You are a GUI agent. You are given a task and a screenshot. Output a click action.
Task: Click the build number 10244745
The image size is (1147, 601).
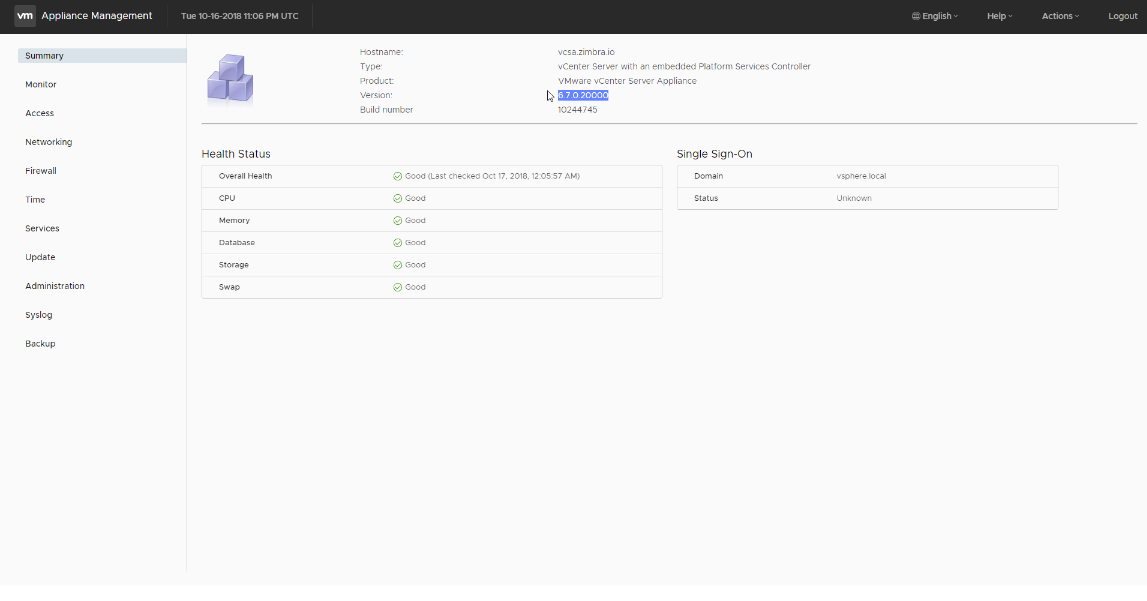(x=577, y=110)
